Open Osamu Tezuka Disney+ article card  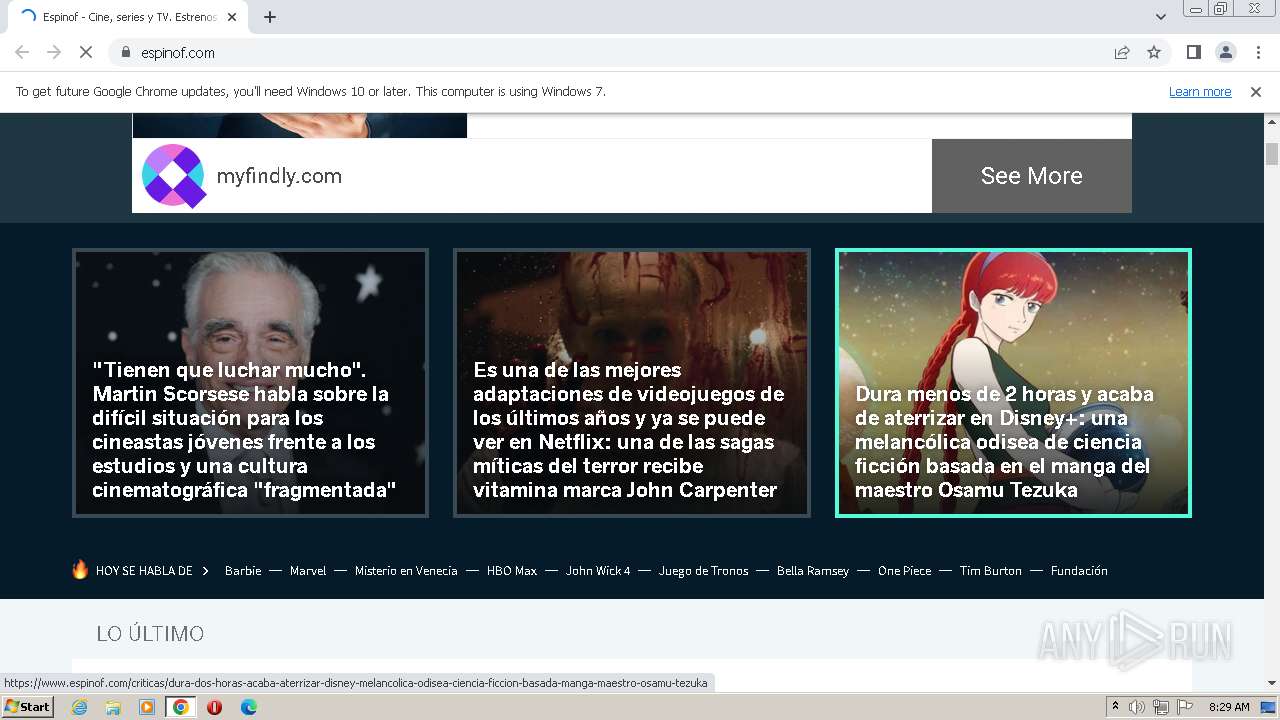coord(1013,383)
